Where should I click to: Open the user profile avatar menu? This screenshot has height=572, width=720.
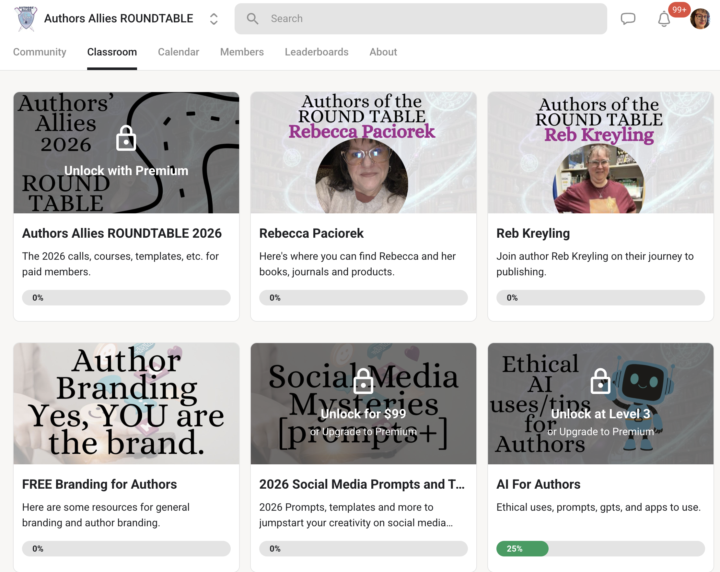(700, 19)
